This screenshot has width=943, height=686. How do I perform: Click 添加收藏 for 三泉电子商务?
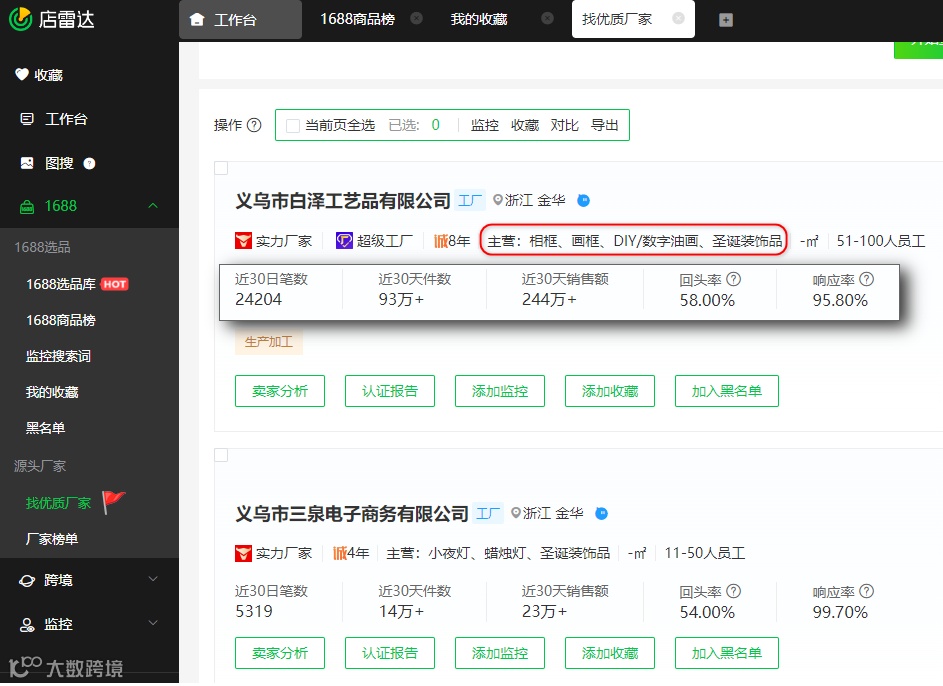pos(610,653)
